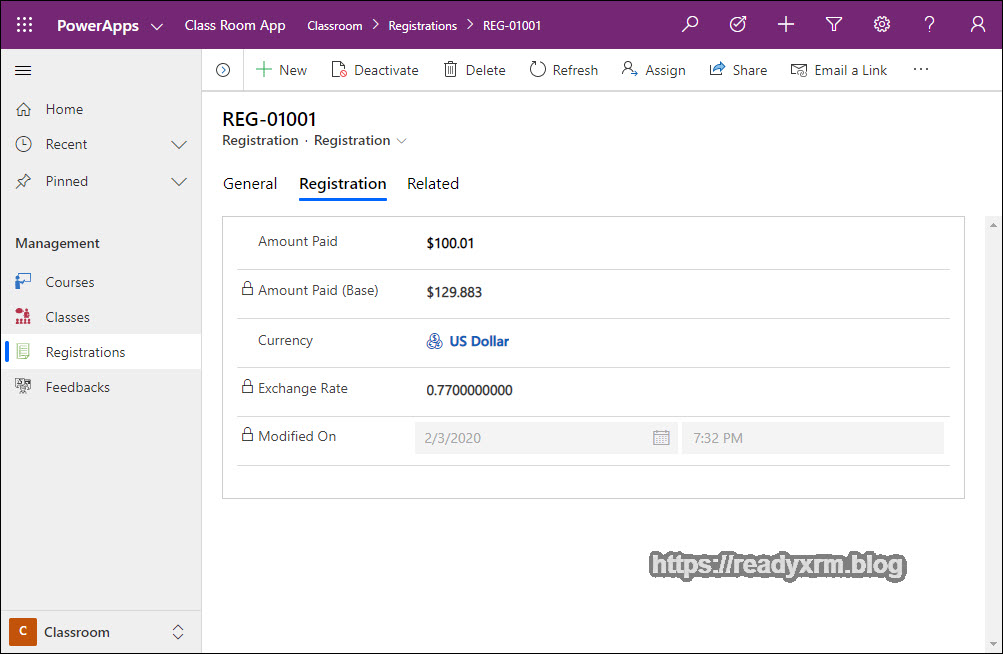
Task: Click the plus quick create icon
Action: (786, 25)
